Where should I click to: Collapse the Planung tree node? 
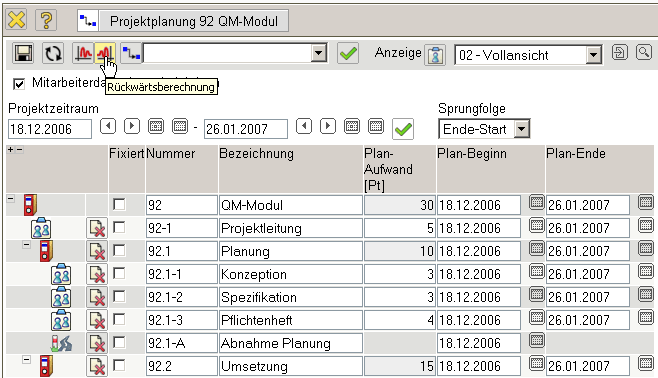point(26,245)
